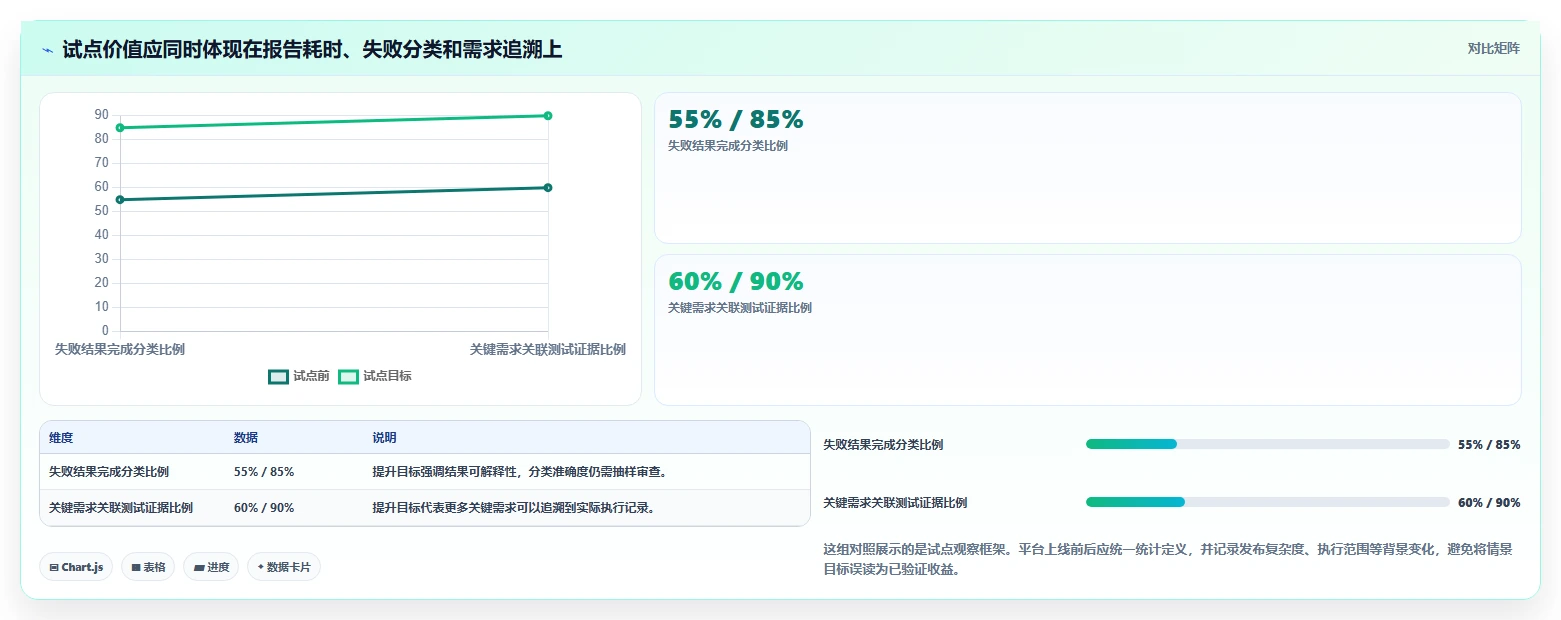This screenshot has height=620, width=1561.
Task: Click the lightning icon before the title
Action: tap(47, 50)
